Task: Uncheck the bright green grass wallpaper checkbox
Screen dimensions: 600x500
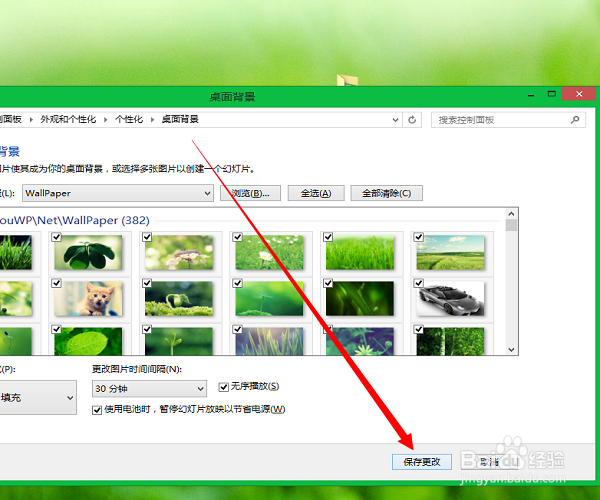Action: [328, 237]
